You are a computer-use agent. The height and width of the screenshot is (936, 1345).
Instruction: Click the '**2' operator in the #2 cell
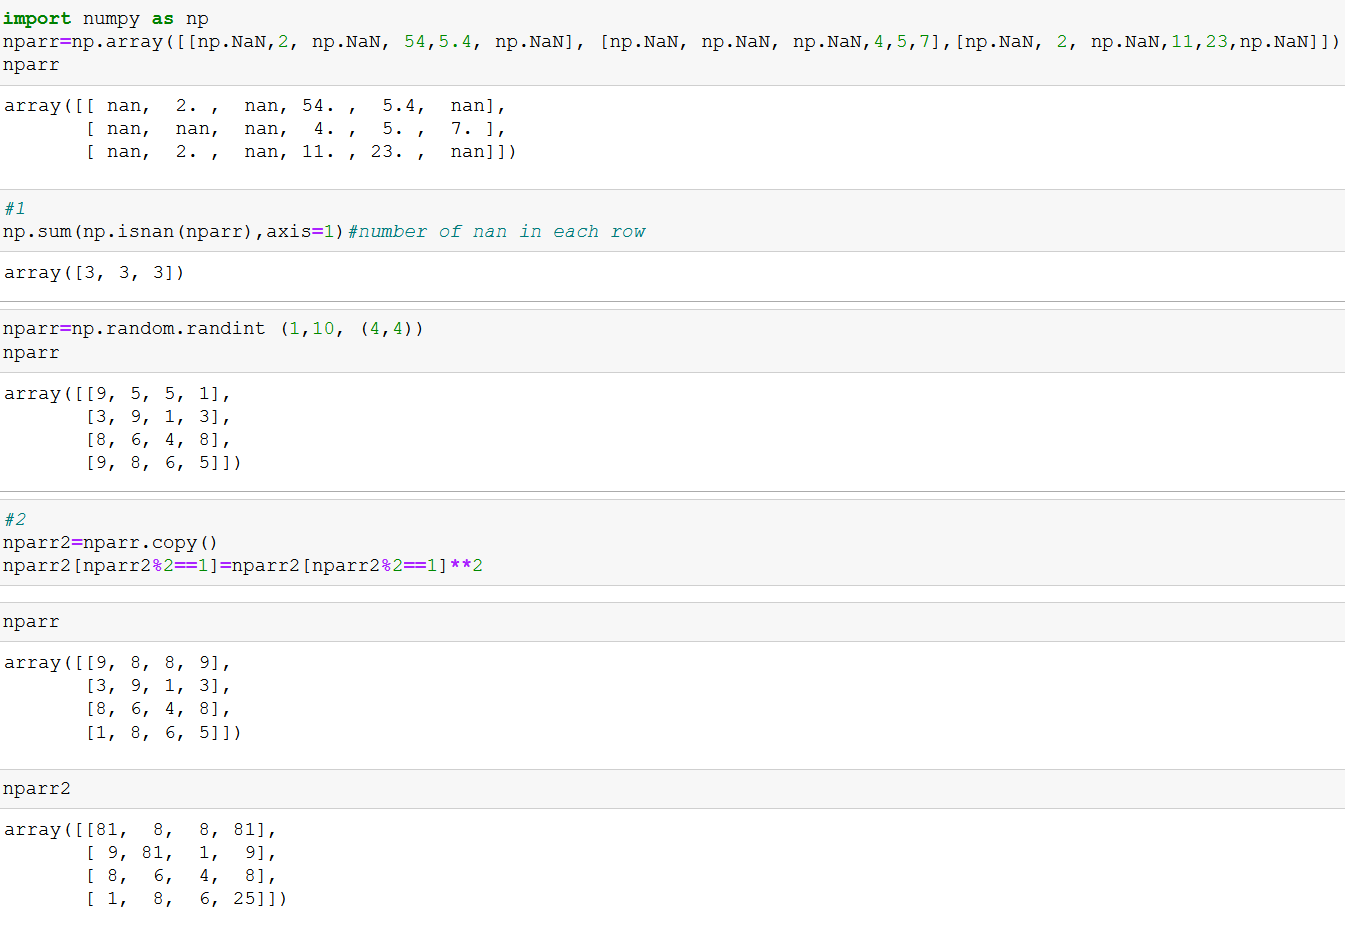[x=466, y=566]
